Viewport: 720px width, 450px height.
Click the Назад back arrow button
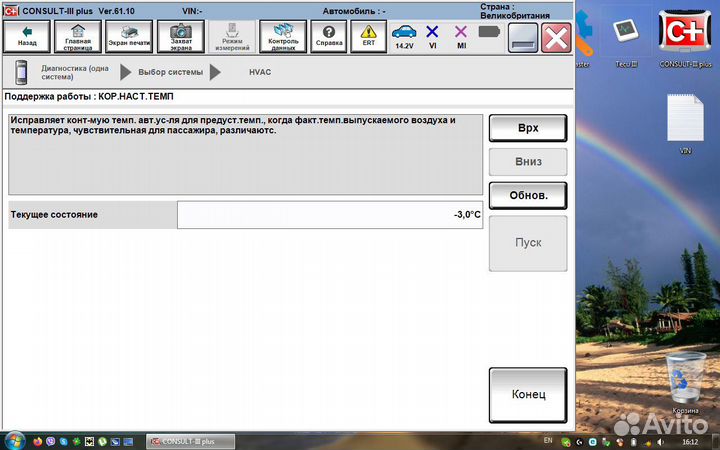pos(27,37)
